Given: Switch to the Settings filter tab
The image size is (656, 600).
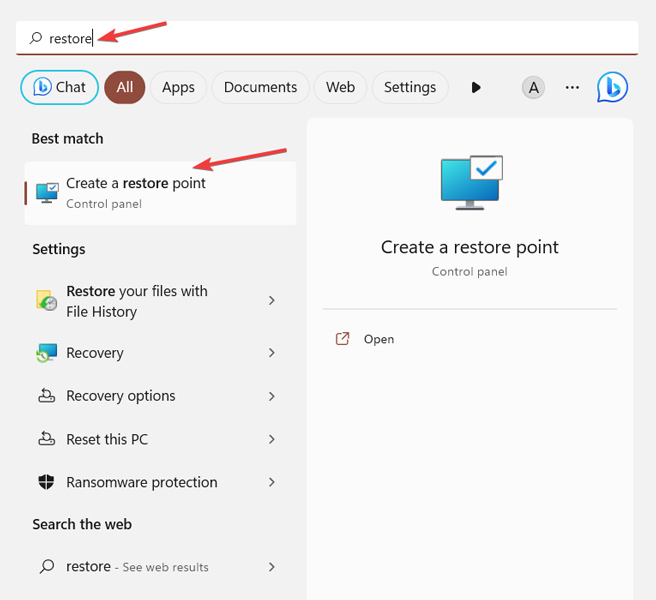Looking at the screenshot, I should [410, 87].
